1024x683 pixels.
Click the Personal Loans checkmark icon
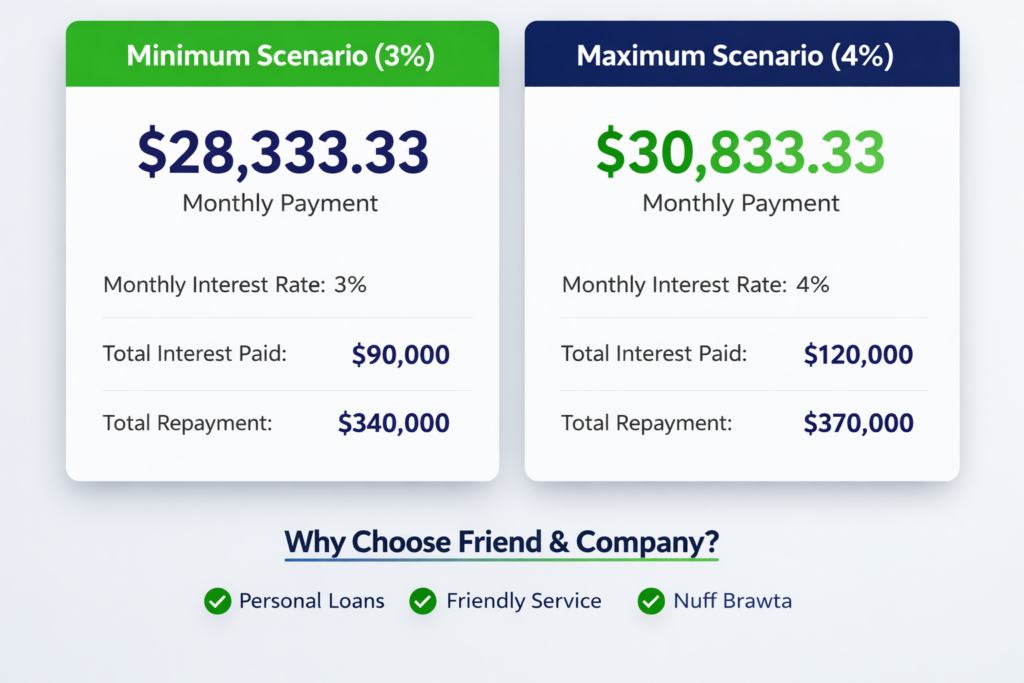click(217, 601)
